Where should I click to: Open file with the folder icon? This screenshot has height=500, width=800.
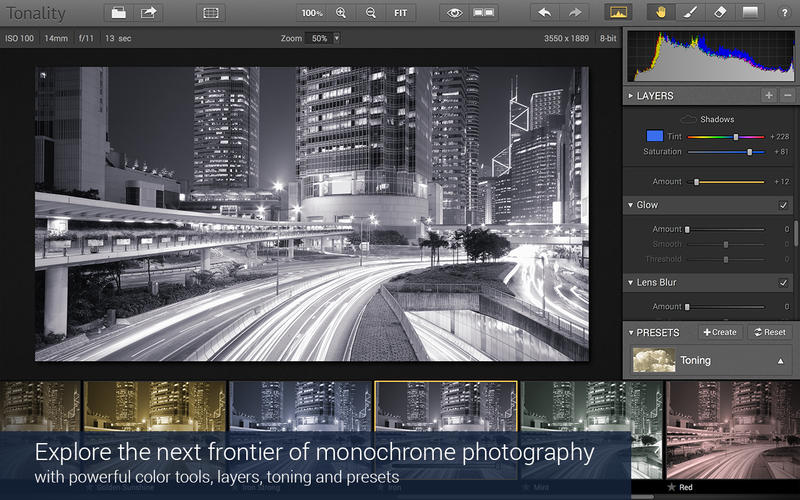coord(118,13)
